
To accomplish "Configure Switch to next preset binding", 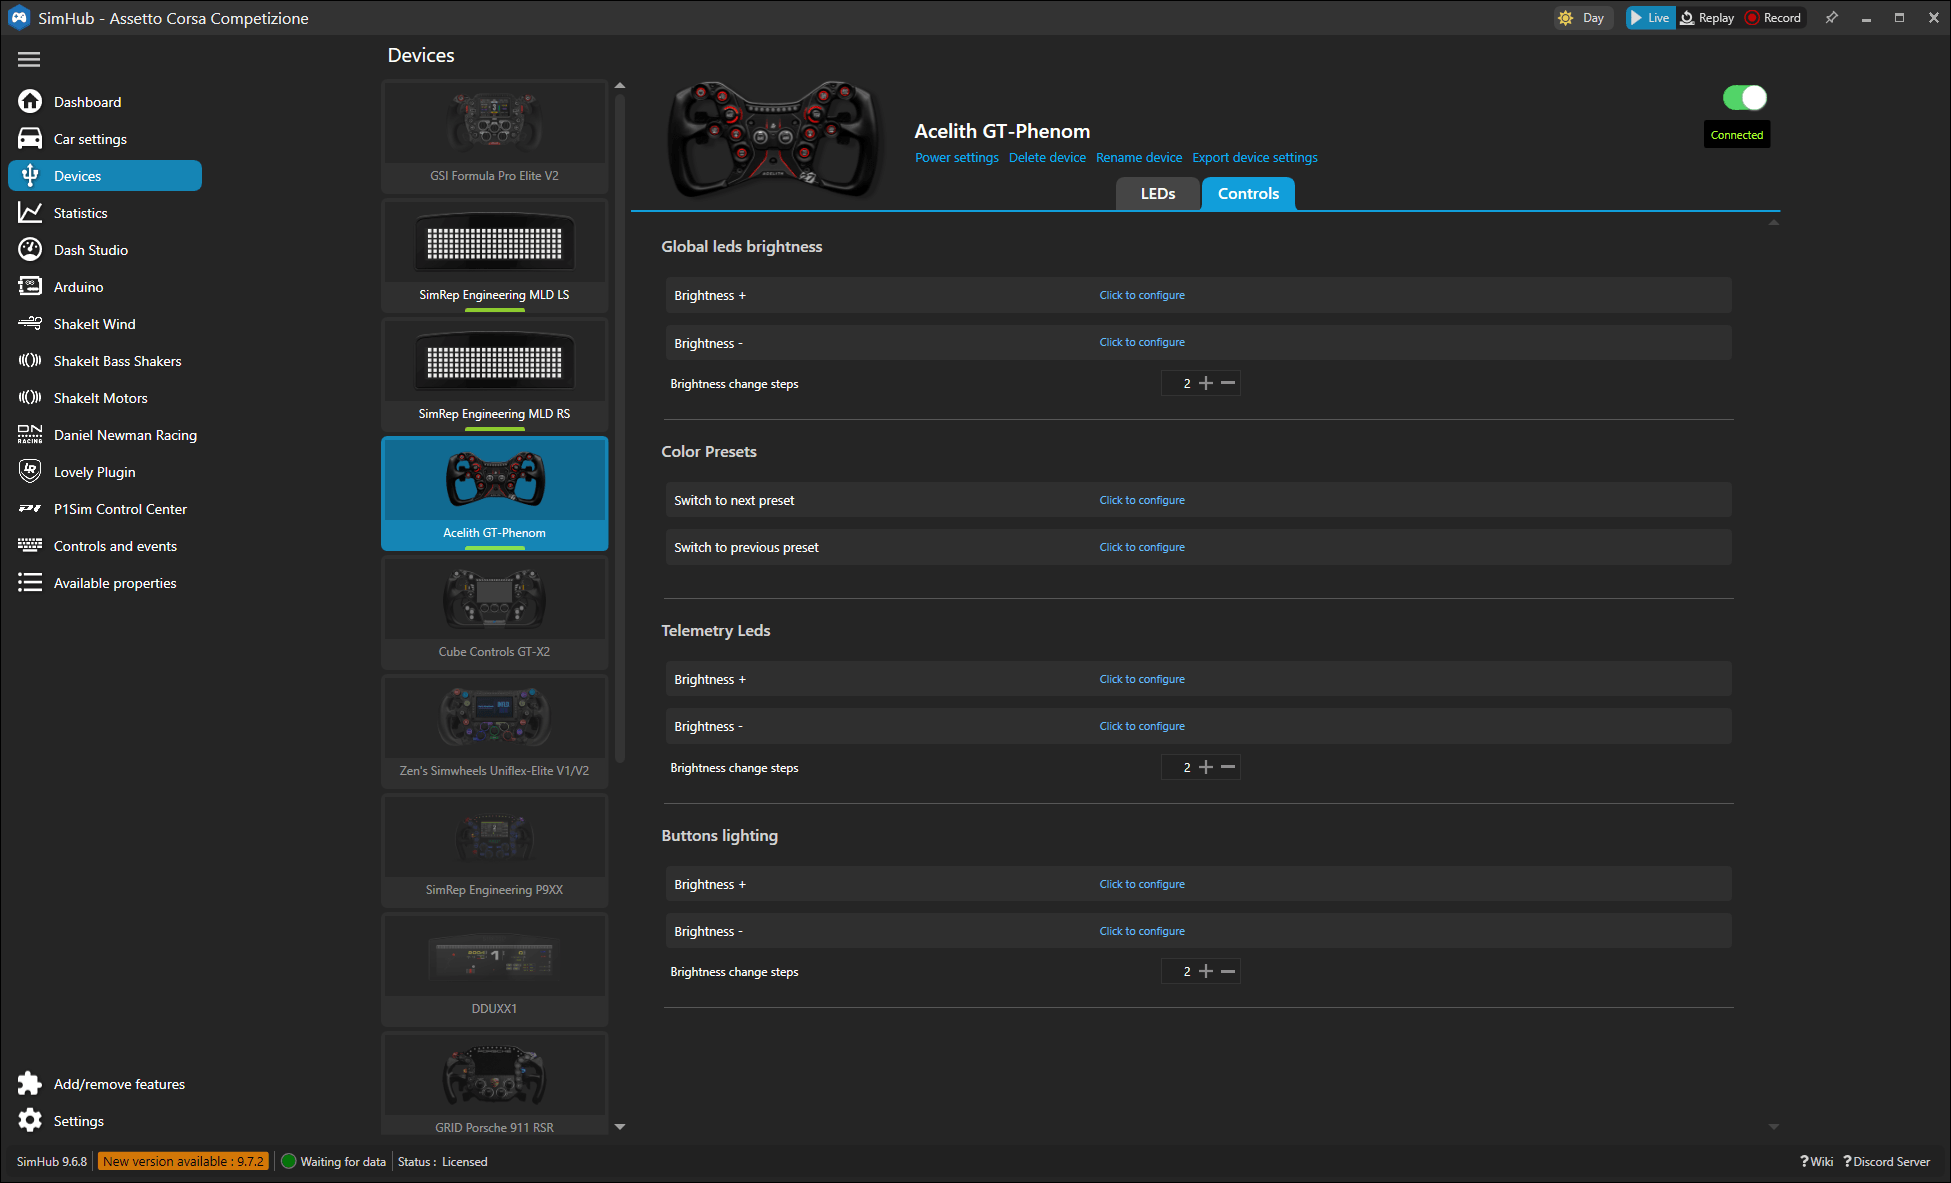I will [x=1141, y=500].
